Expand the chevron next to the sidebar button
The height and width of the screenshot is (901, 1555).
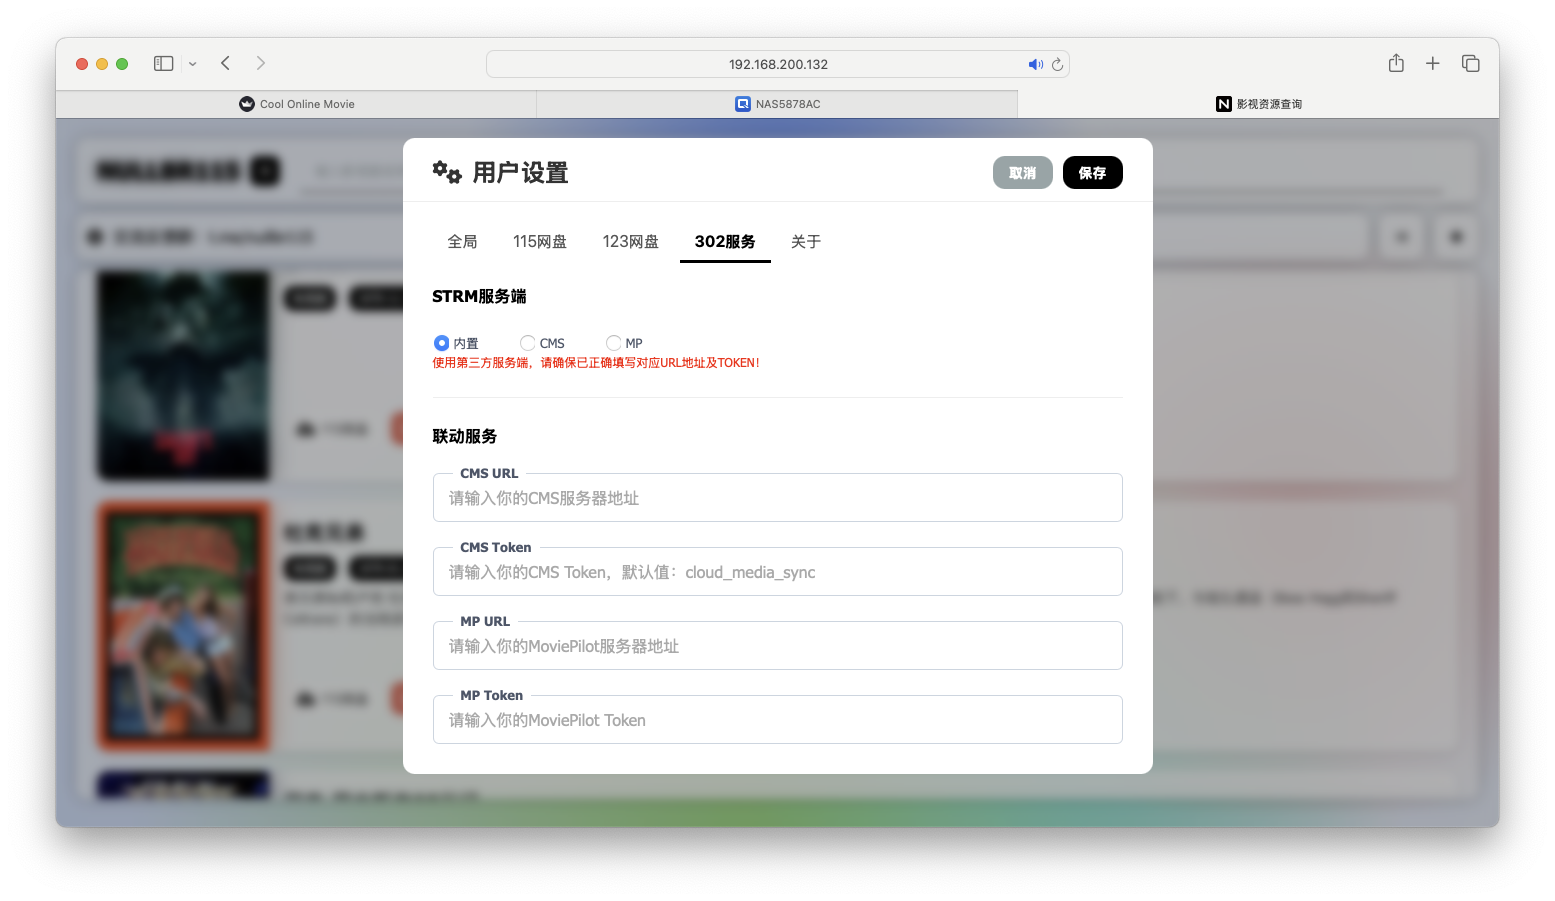click(x=192, y=63)
